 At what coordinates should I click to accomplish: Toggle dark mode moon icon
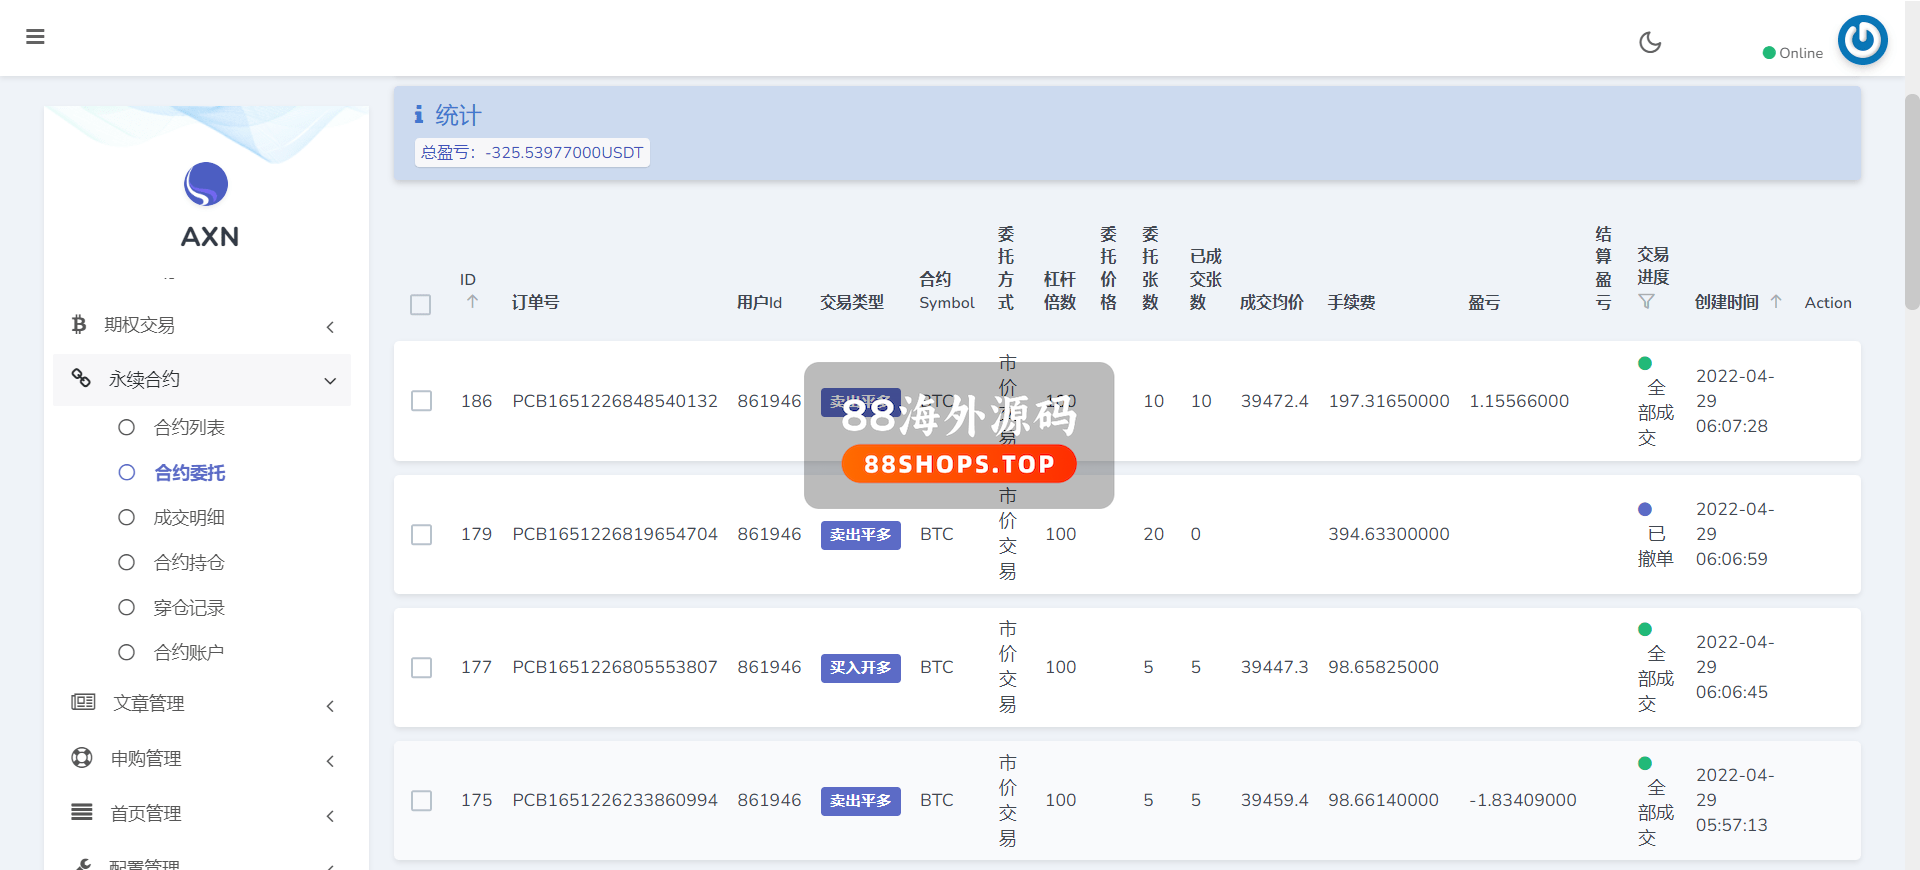(1650, 42)
